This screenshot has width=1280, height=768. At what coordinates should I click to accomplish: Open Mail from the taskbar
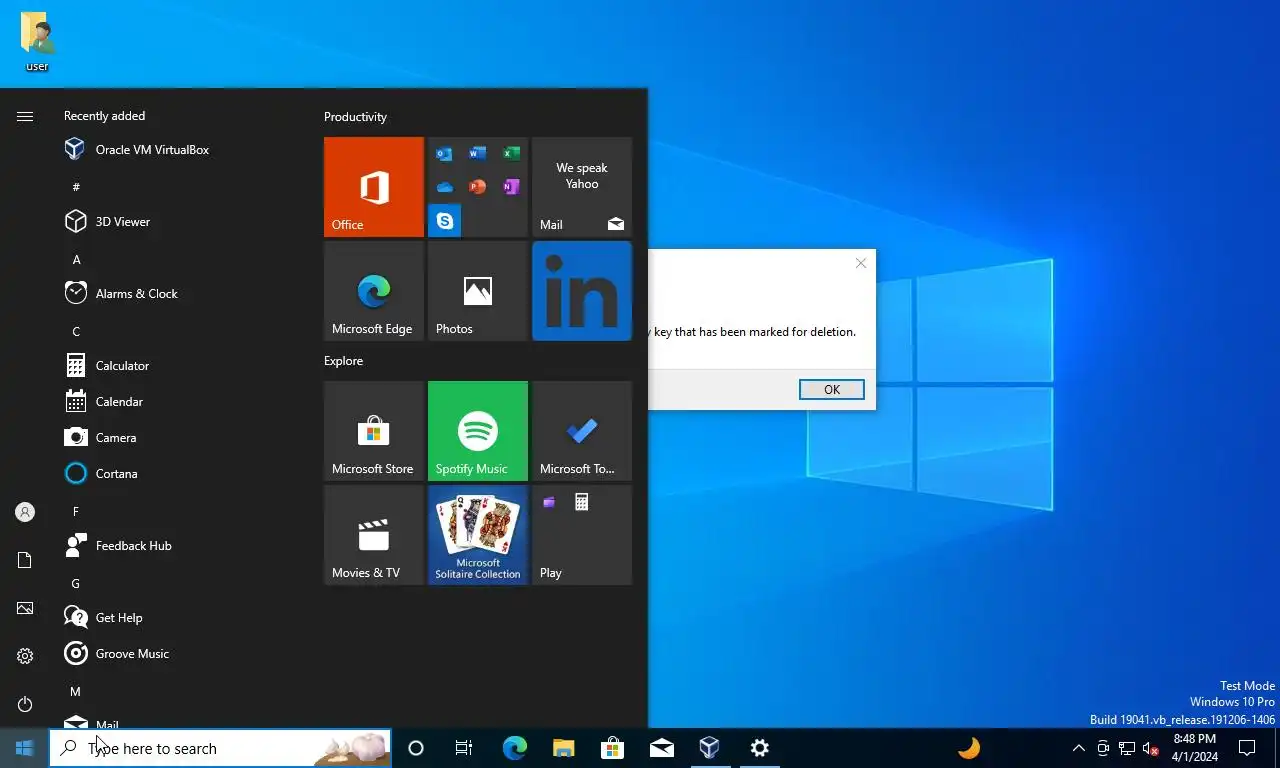point(661,748)
